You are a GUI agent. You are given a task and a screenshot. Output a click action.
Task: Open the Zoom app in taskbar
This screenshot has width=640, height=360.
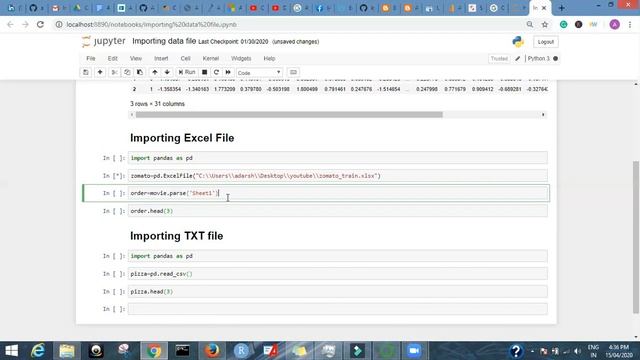click(414, 351)
